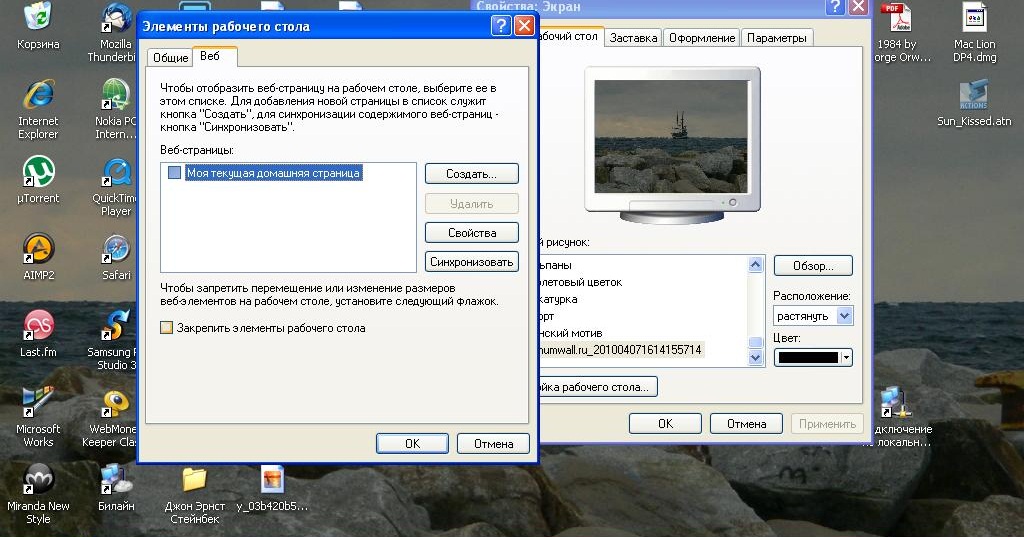Tick the Моя текущая домашняя страница checkbox
The width and height of the screenshot is (1024, 537).
[174, 172]
